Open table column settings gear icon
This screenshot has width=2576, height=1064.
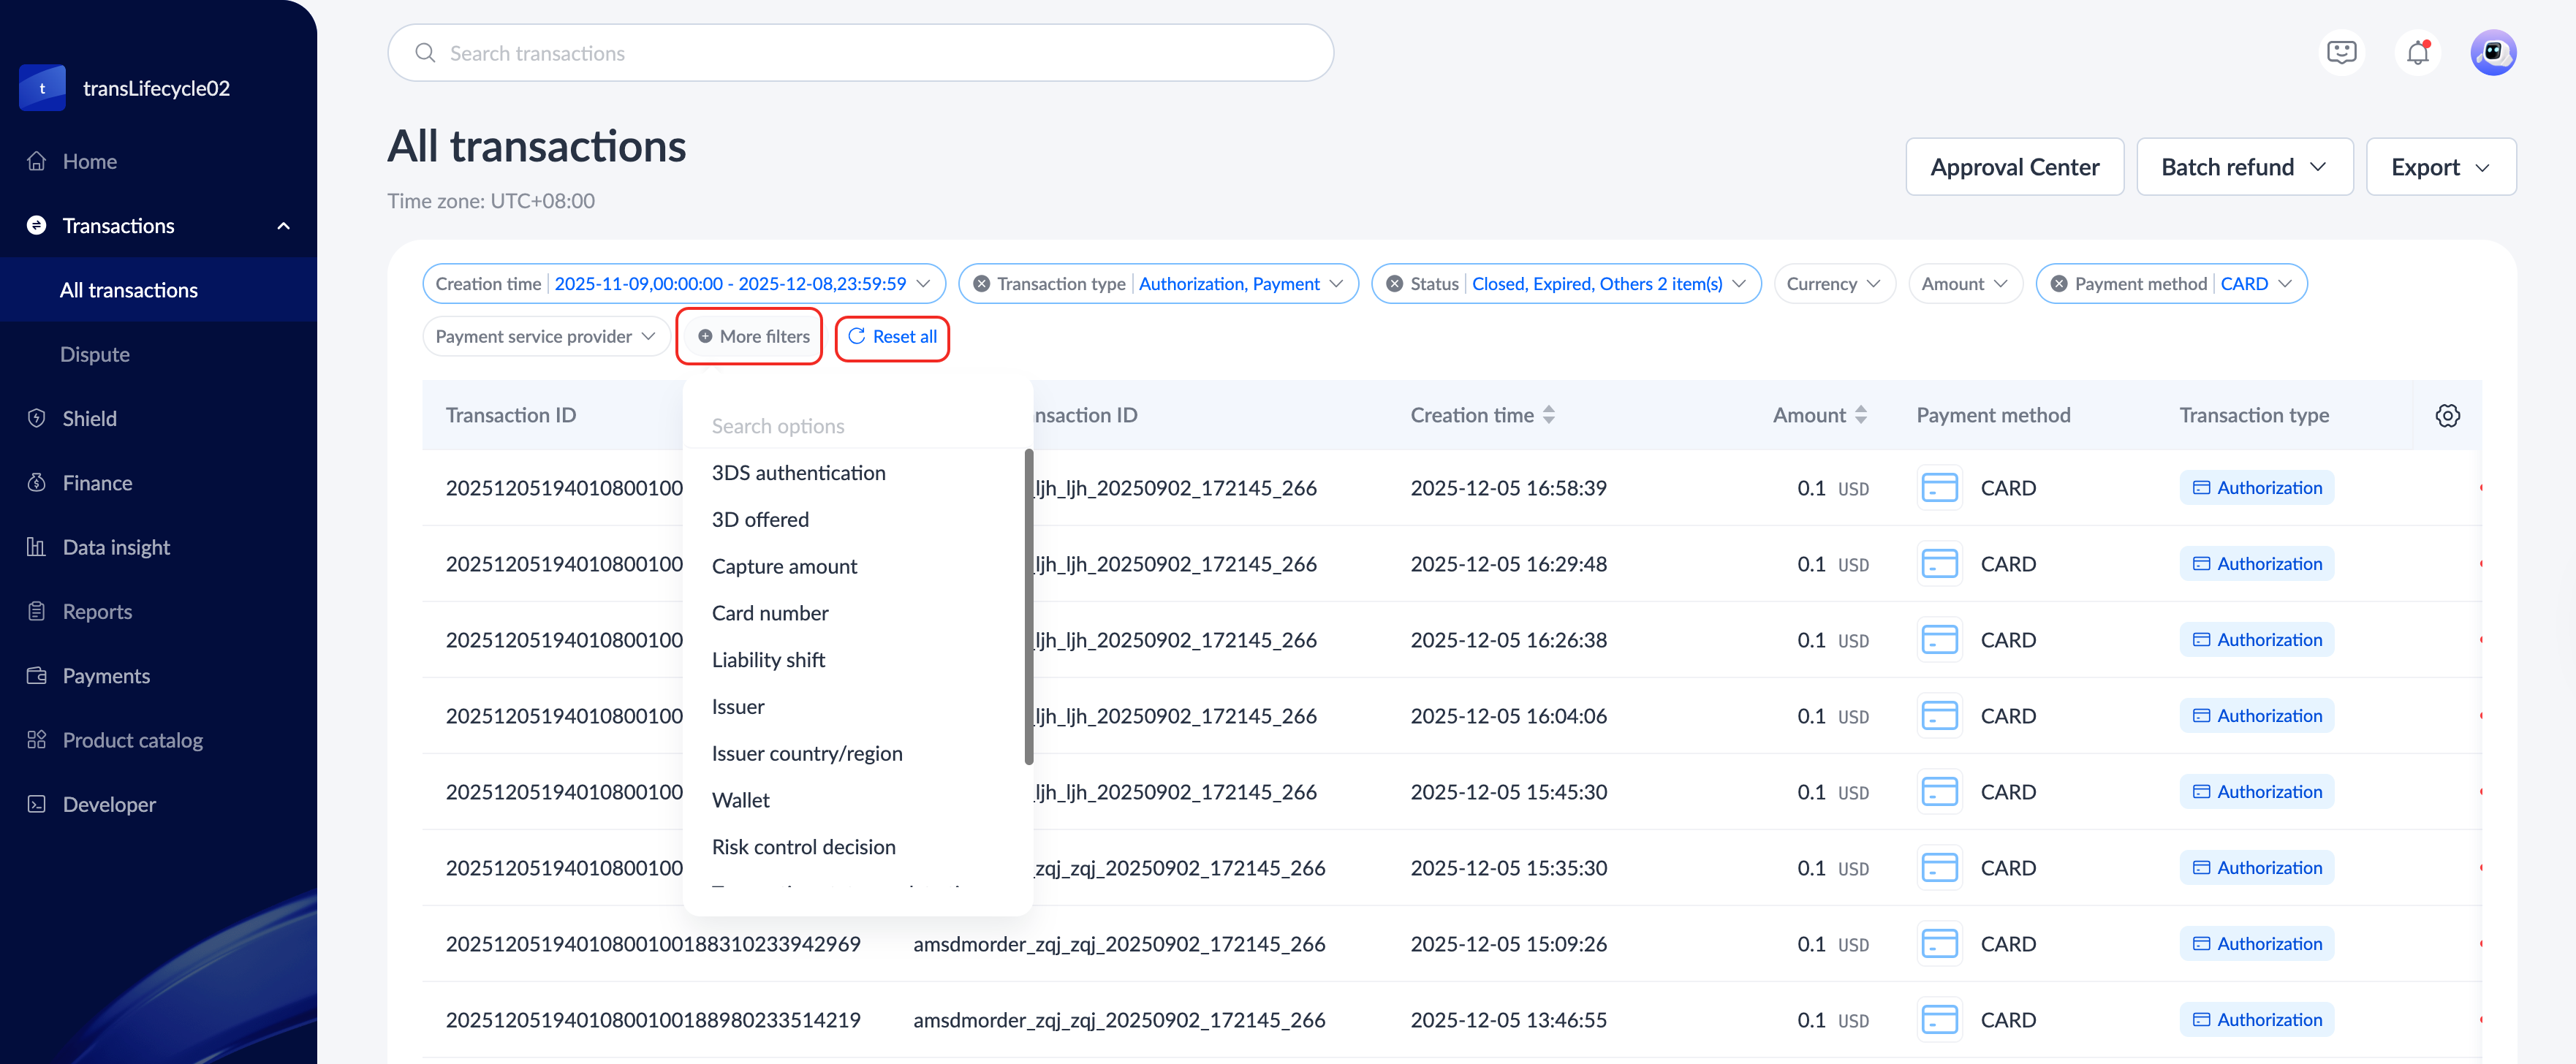point(2447,416)
